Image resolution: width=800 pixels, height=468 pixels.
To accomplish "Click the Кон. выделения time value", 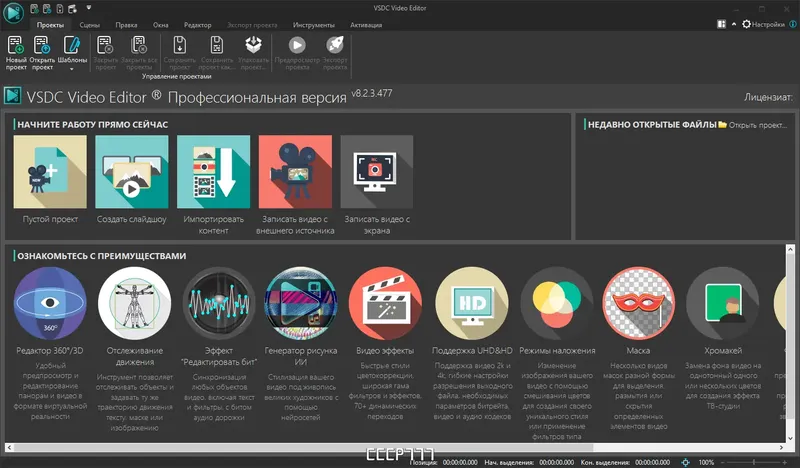I will 653,462.
